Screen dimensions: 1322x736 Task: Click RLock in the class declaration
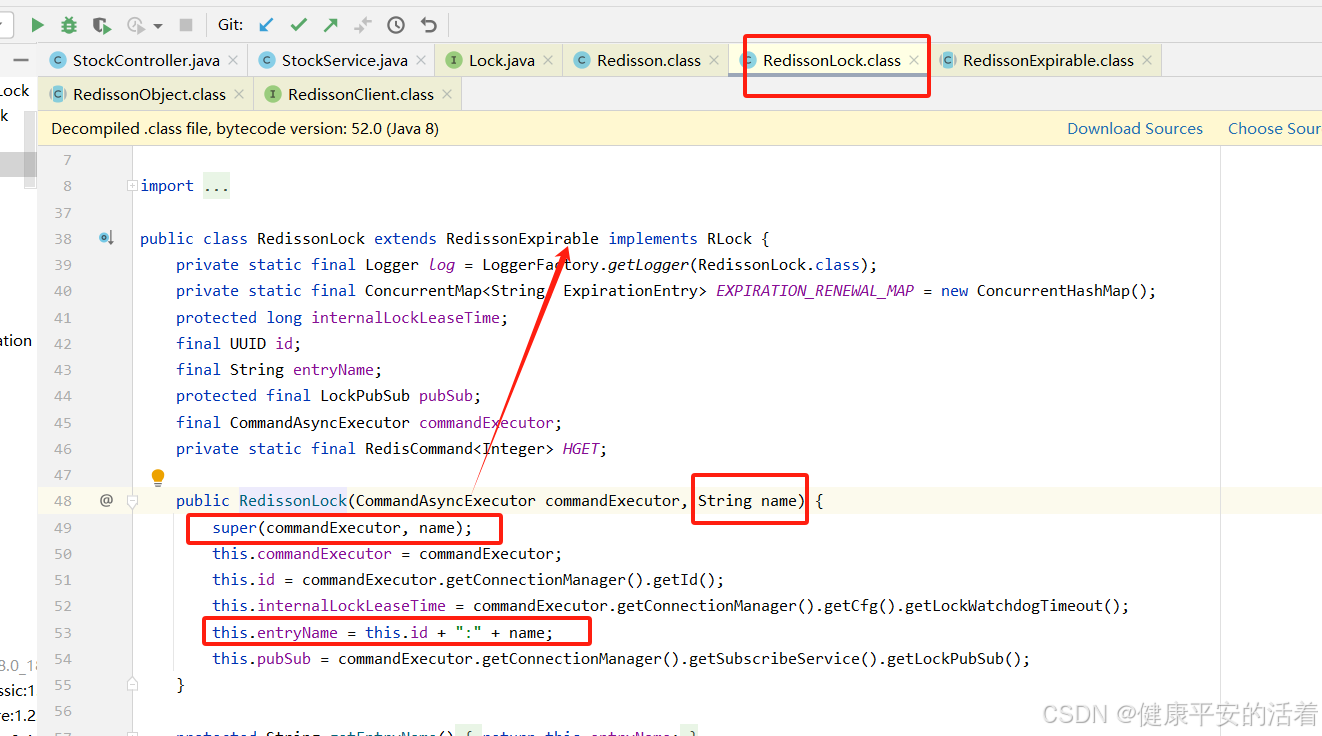coord(729,238)
